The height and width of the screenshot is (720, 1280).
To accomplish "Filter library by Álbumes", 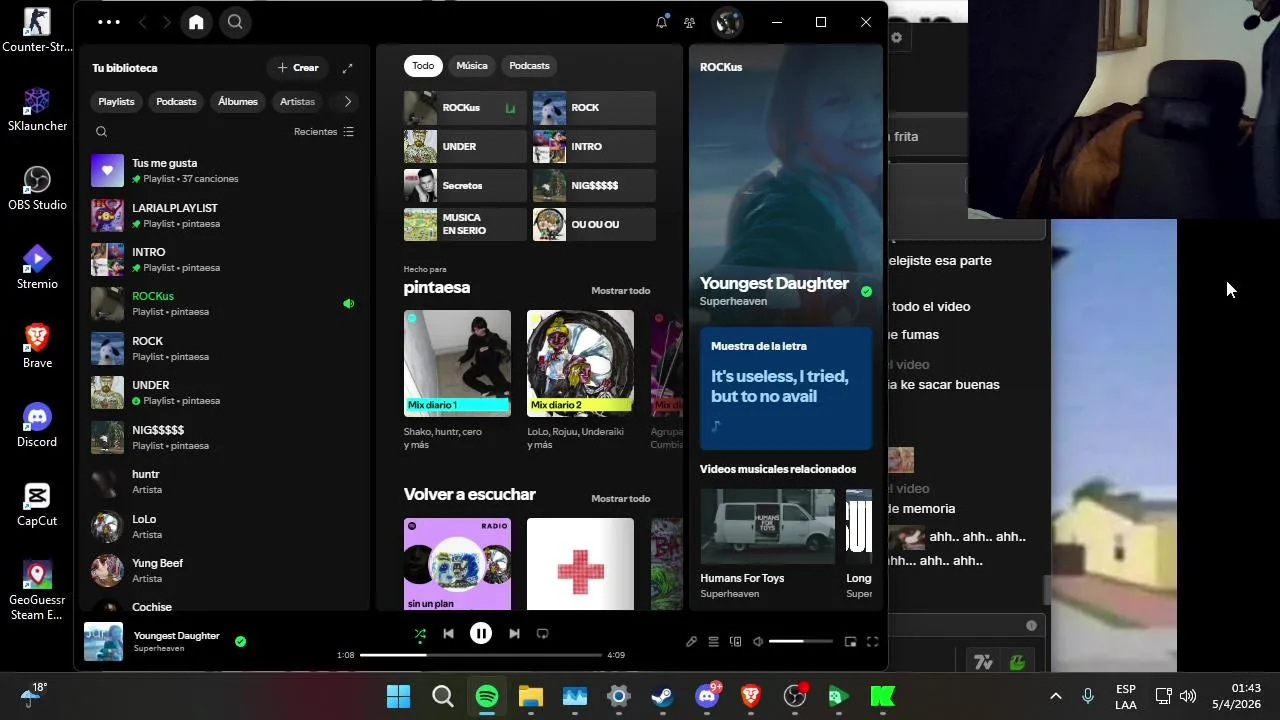I will [238, 102].
